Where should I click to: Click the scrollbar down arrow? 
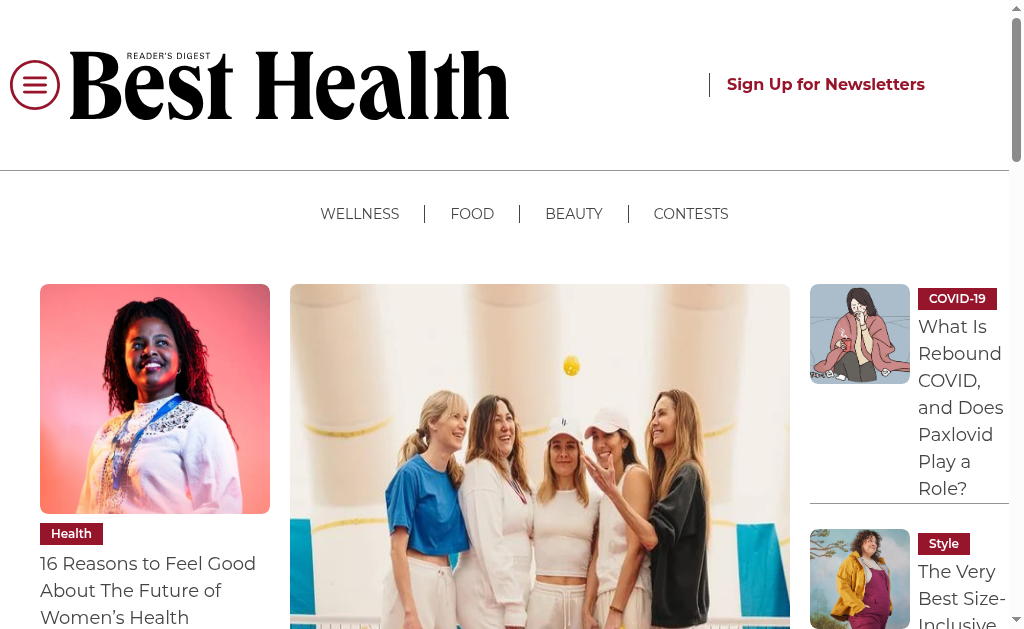(x=1016, y=620)
